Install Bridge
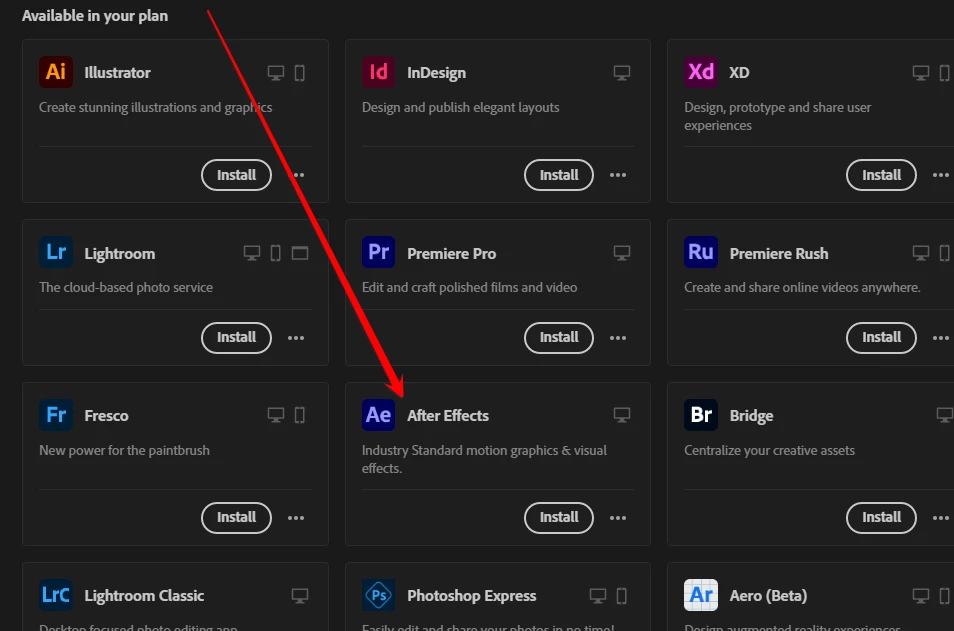The height and width of the screenshot is (631, 954). coord(881,518)
